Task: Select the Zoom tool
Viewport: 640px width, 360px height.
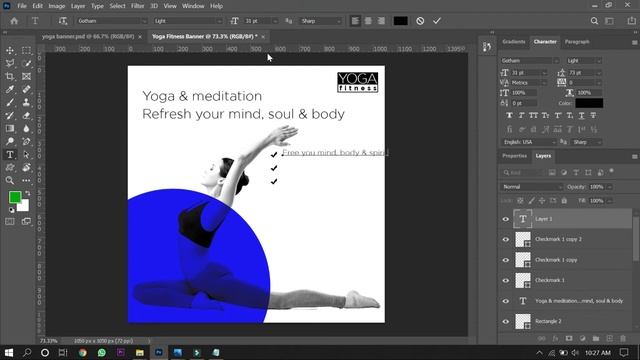Action: [10, 180]
